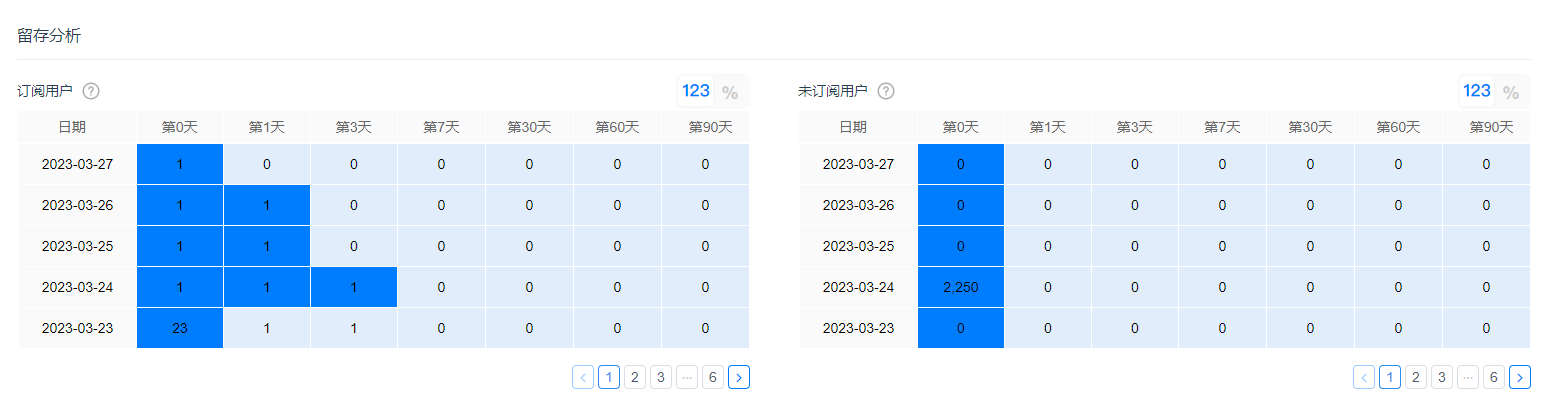This screenshot has height=407, width=1546.
Task: Select 2023-03-24 row date in 未订阅用户 table
Action: [858, 287]
